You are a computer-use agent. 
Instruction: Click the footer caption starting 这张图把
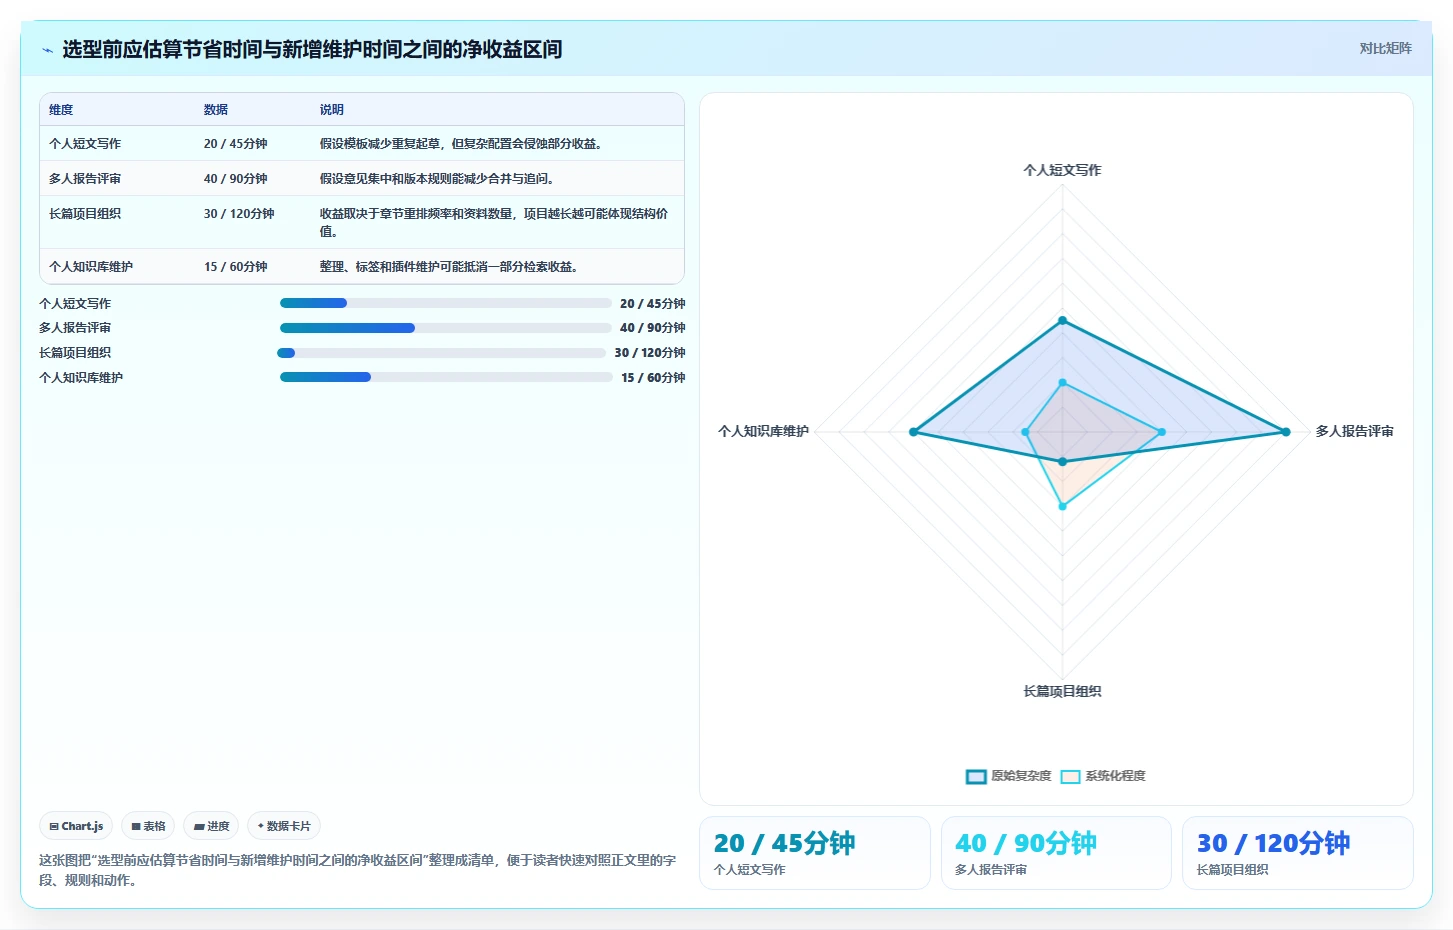(357, 870)
